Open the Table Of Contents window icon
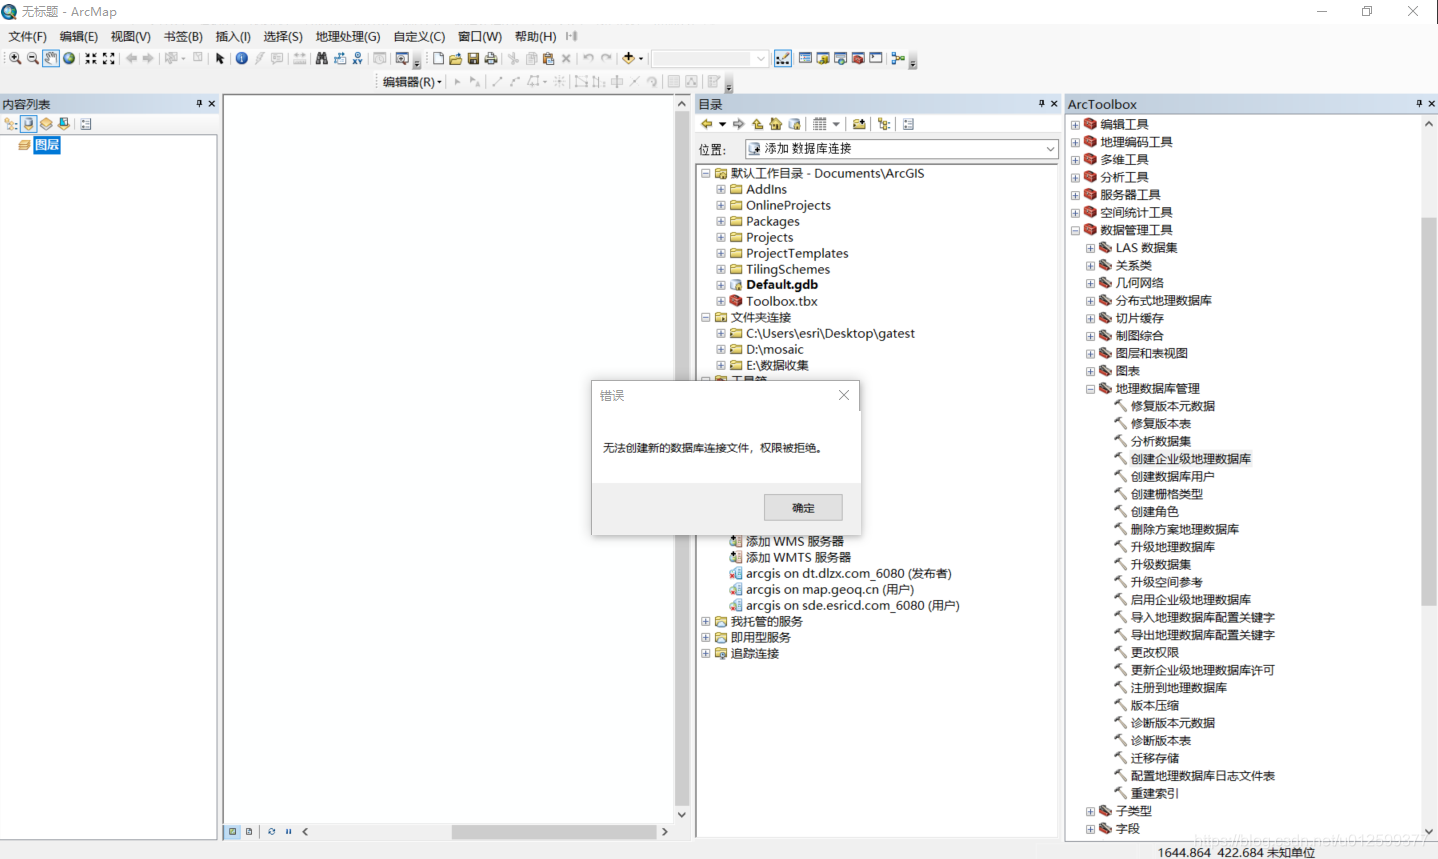 (x=805, y=59)
